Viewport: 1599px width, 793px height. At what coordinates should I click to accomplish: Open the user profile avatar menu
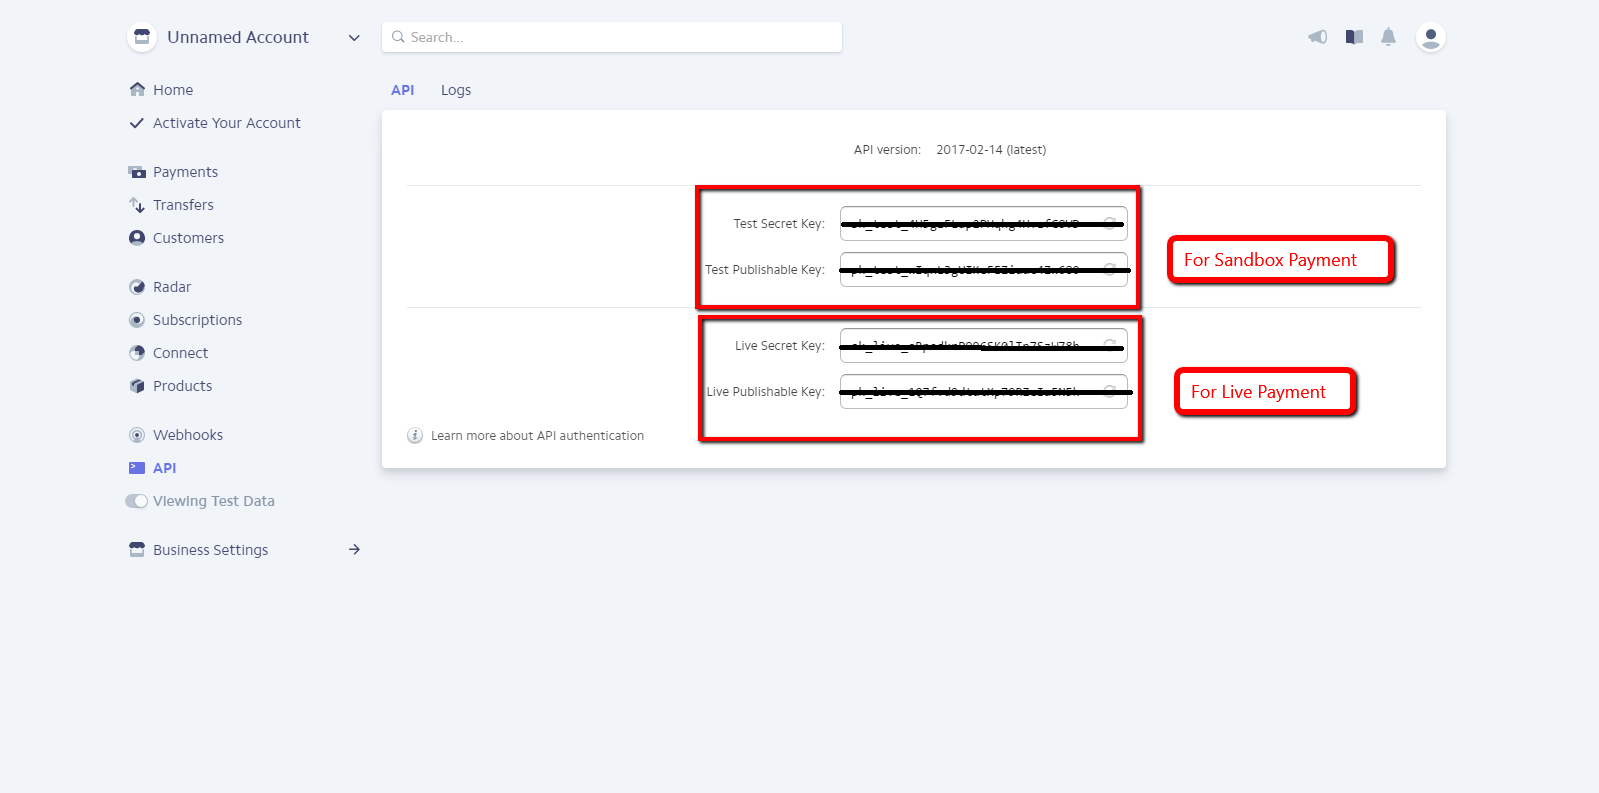(1431, 37)
